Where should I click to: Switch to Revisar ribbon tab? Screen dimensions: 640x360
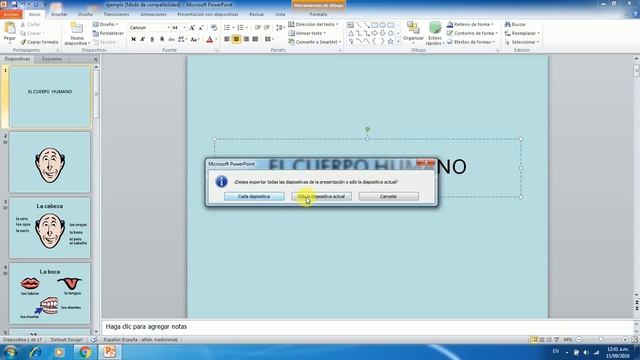(x=256, y=14)
